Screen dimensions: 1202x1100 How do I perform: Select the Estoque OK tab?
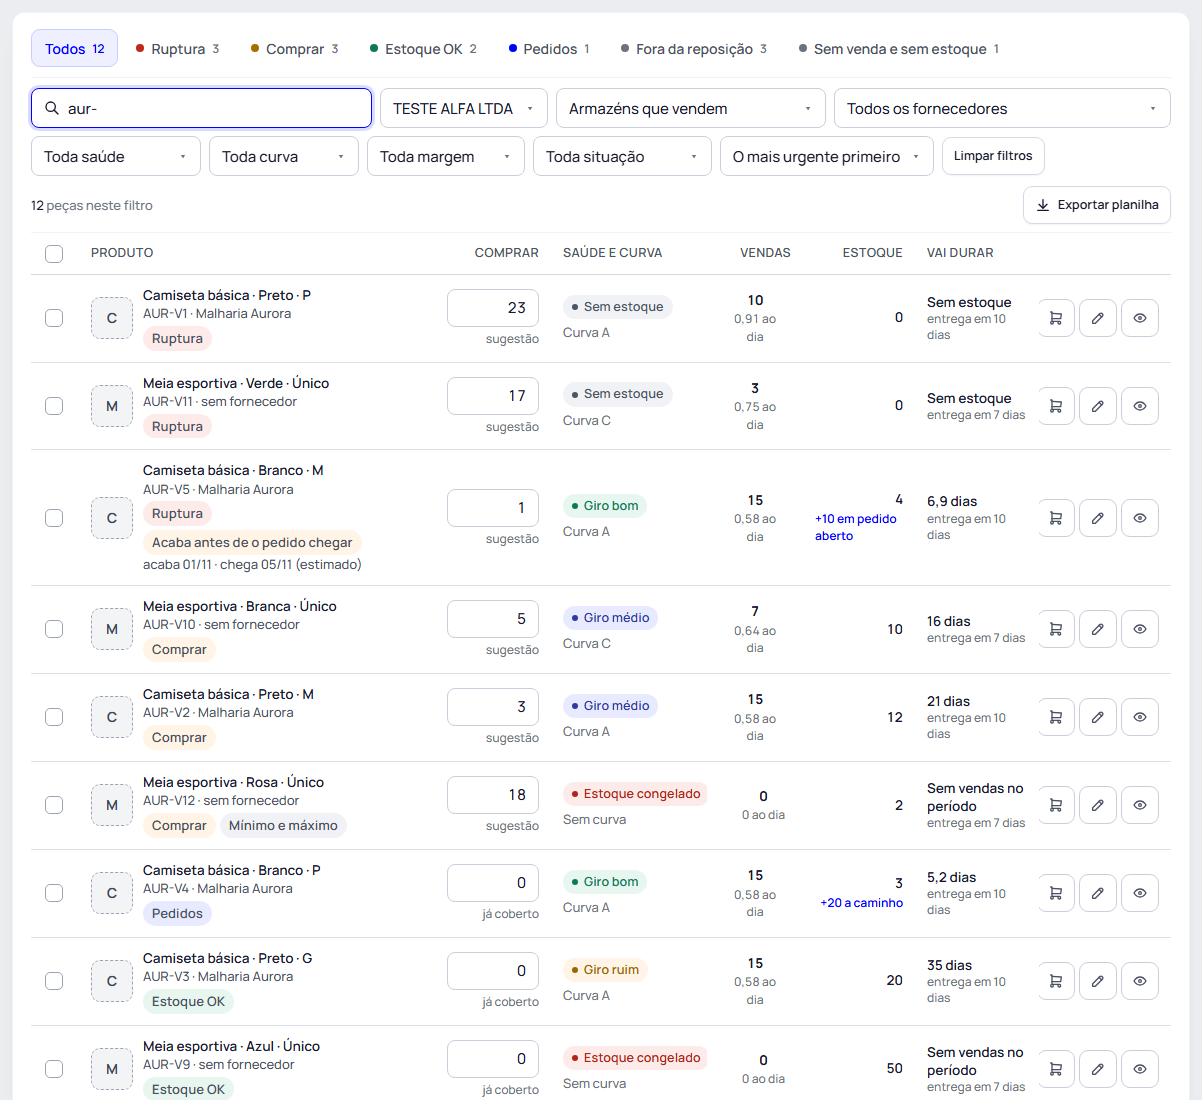[x=423, y=49]
